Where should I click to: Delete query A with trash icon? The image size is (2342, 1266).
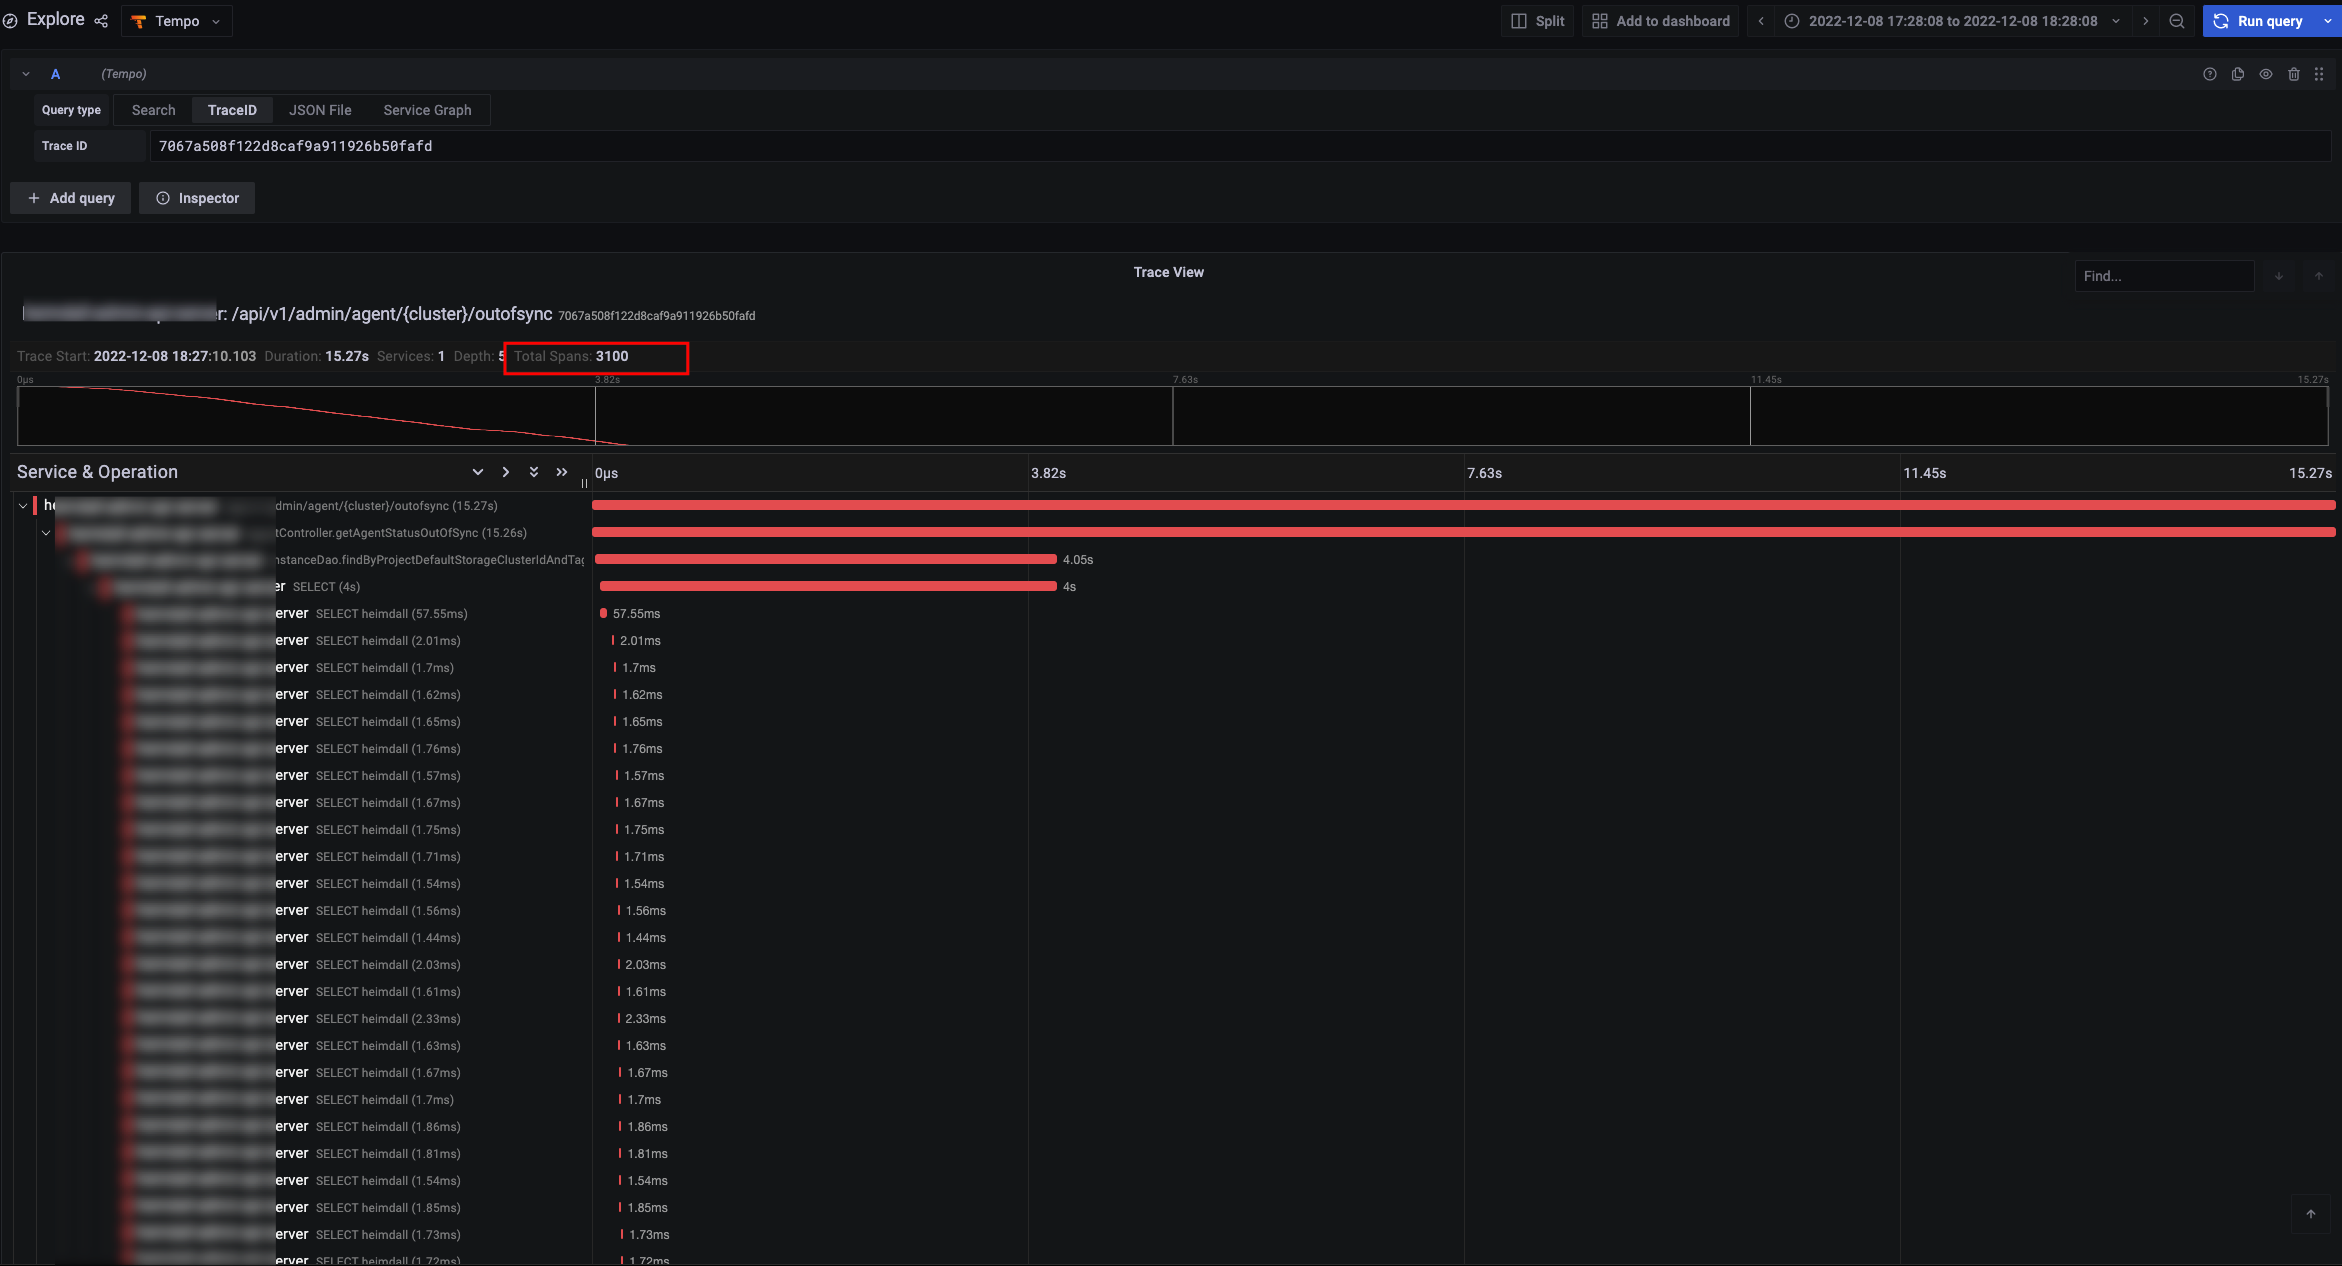(x=2294, y=74)
